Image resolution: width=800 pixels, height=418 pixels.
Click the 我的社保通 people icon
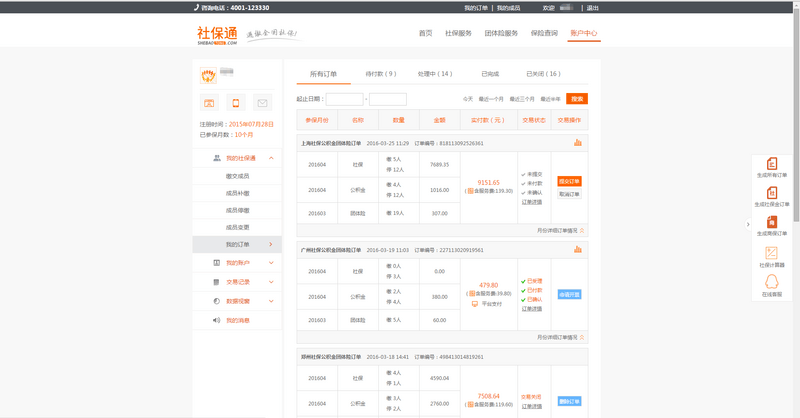pos(217,158)
